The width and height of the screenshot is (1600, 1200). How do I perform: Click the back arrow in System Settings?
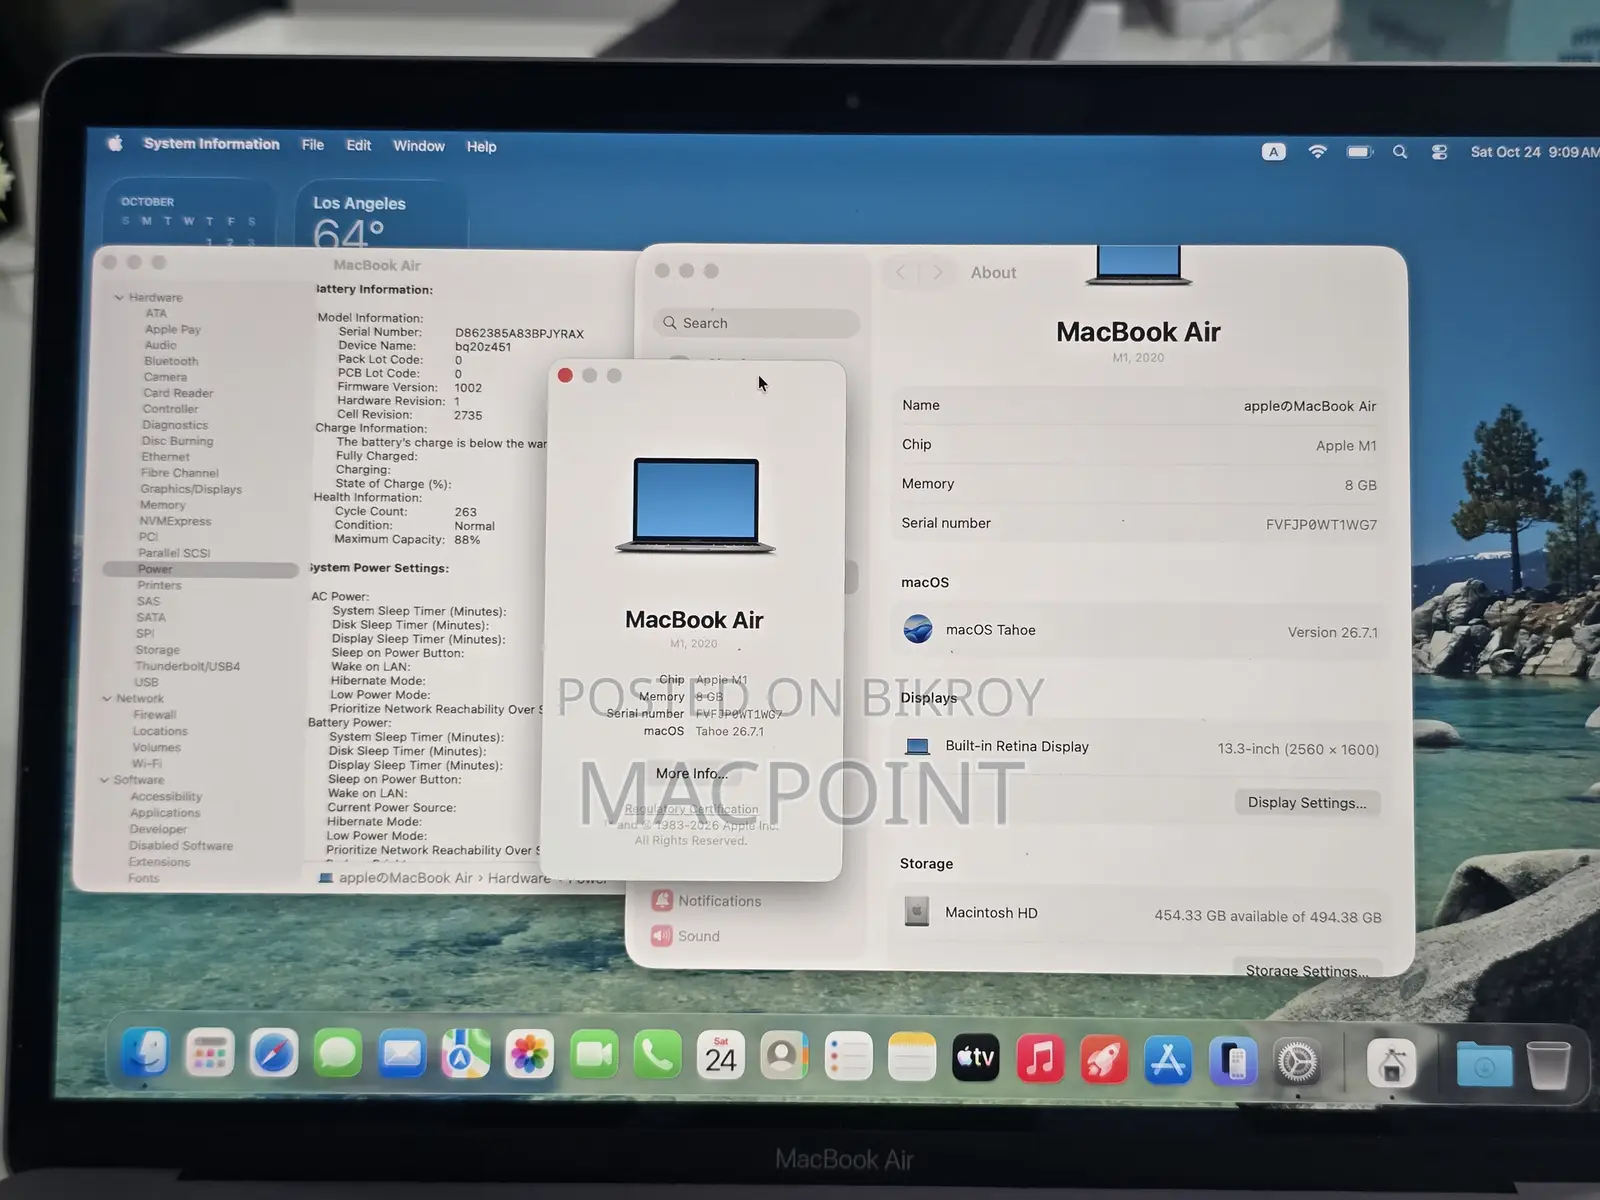click(x=901, y=272)
